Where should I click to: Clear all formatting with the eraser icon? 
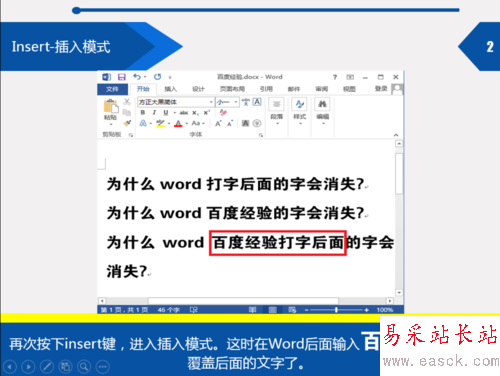pyautogui.click(x=223, y=113)
